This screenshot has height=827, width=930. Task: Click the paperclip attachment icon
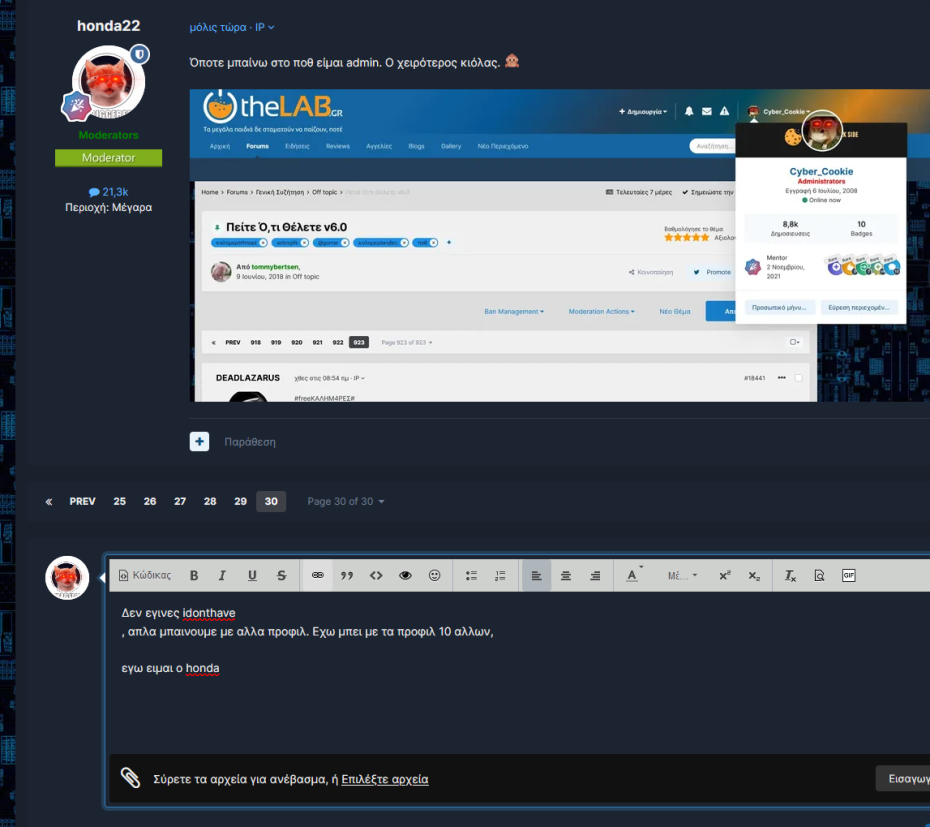(130, 778)
